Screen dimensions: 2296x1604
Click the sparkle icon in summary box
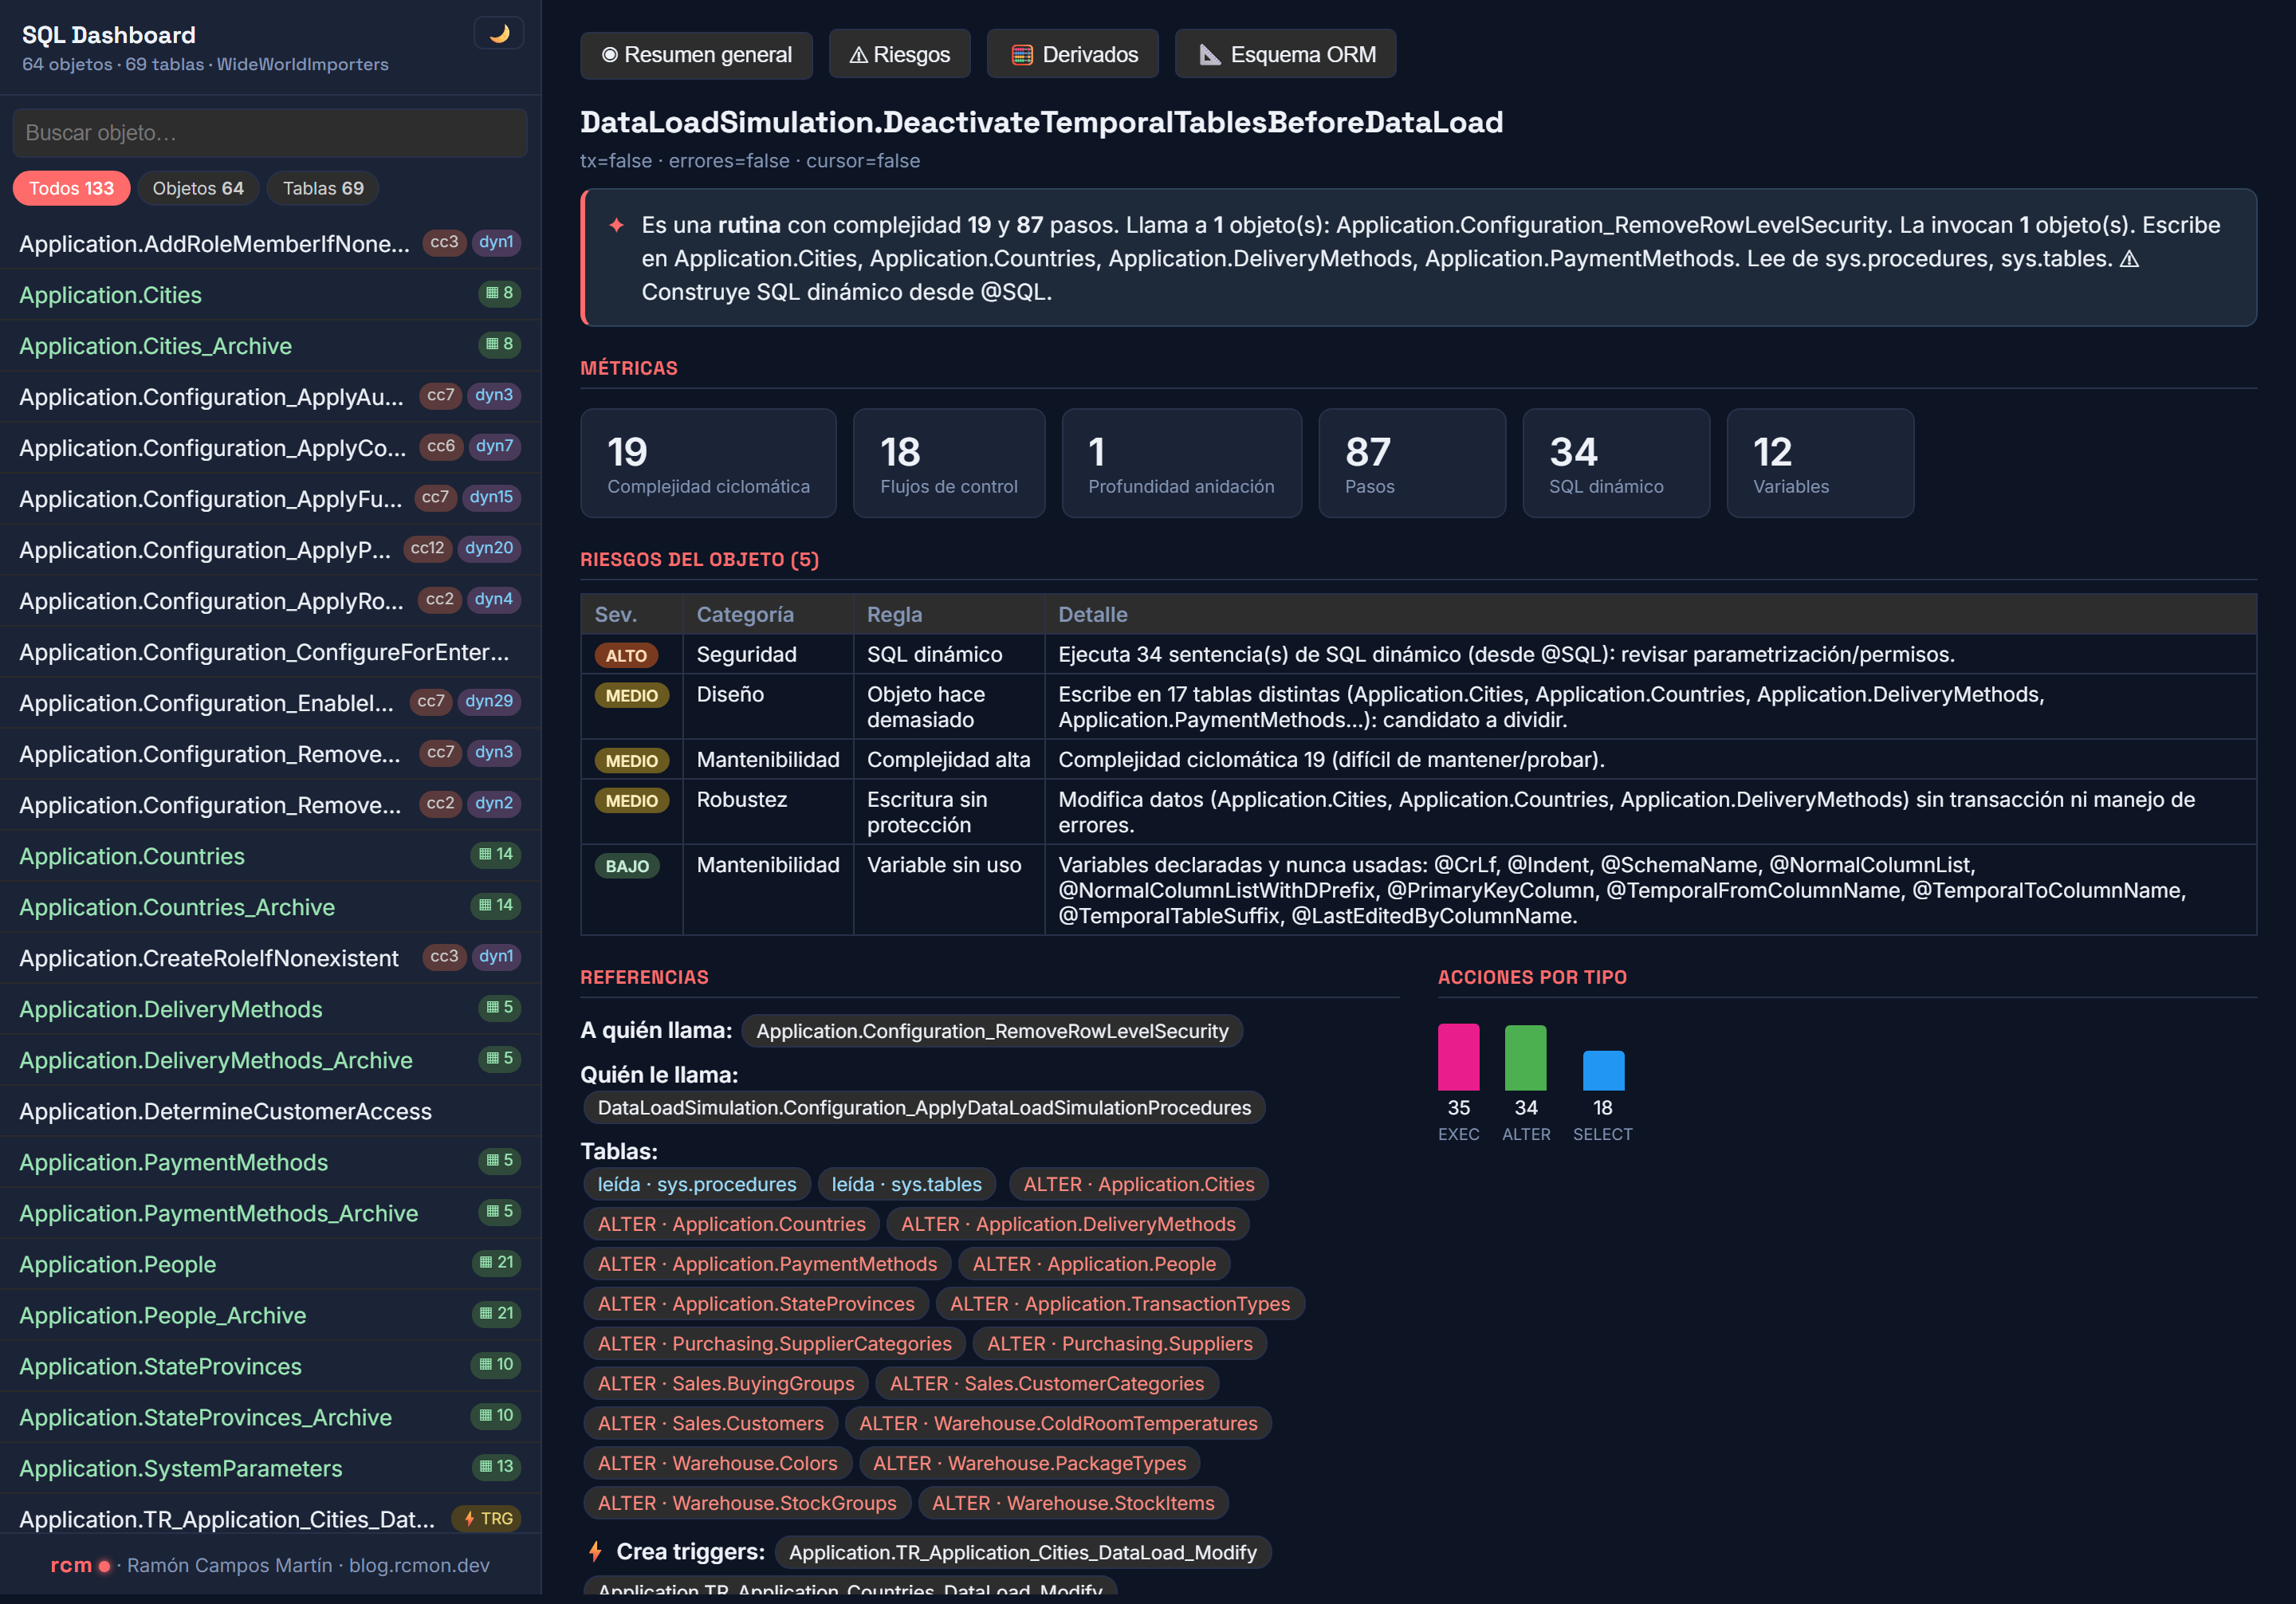pyautogui.click(x=616, y=225)
